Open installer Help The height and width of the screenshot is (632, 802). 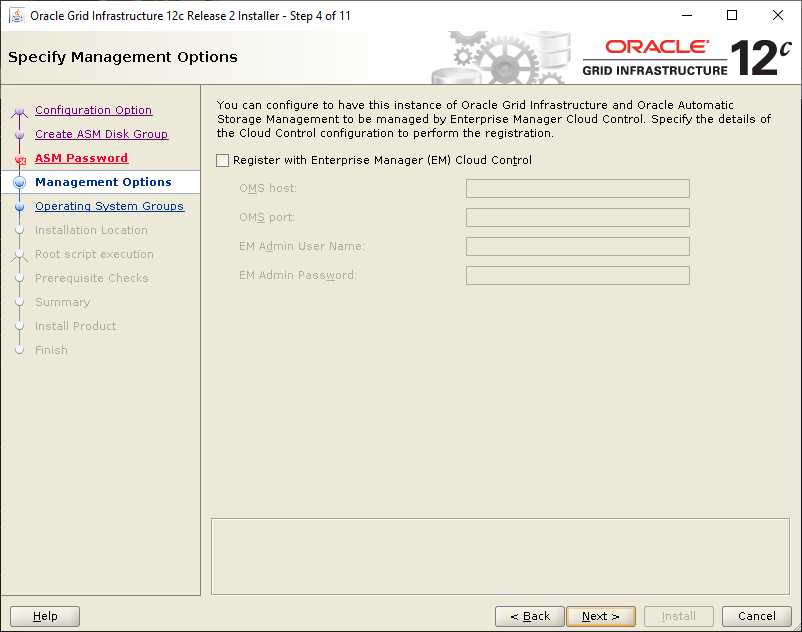[x=45, y=616]
